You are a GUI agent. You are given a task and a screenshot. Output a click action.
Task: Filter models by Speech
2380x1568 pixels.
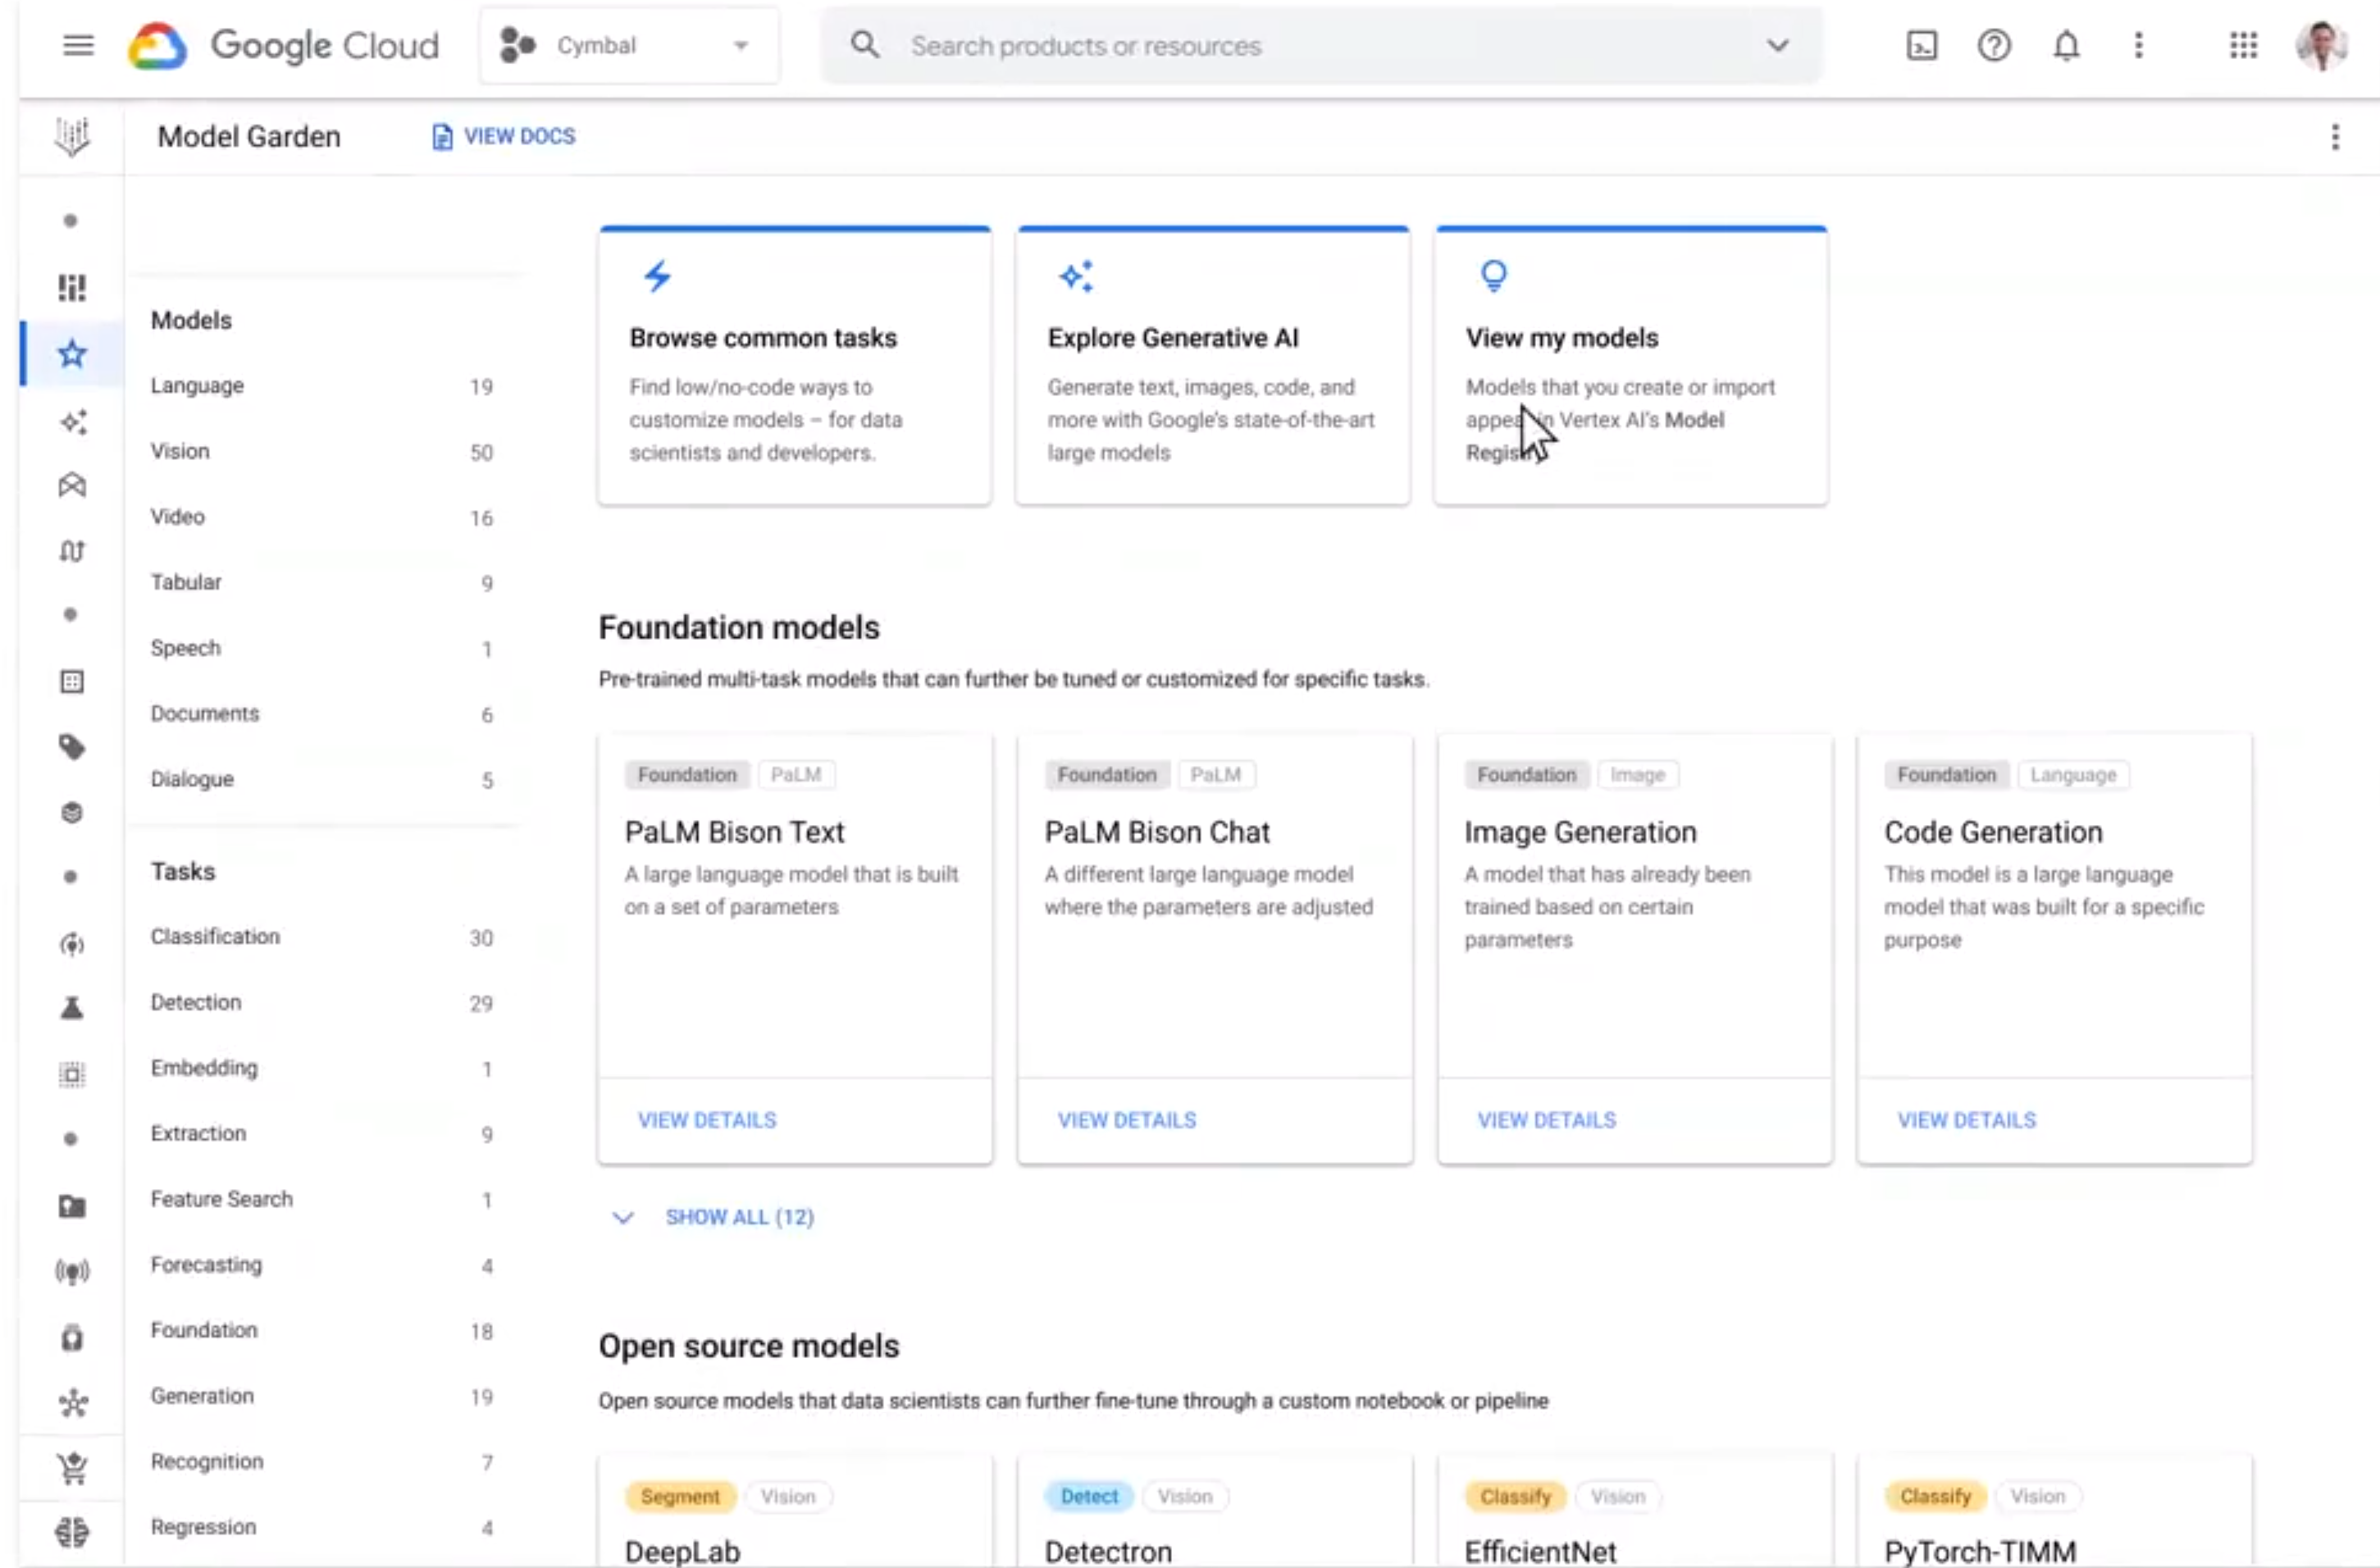[322, 648]
